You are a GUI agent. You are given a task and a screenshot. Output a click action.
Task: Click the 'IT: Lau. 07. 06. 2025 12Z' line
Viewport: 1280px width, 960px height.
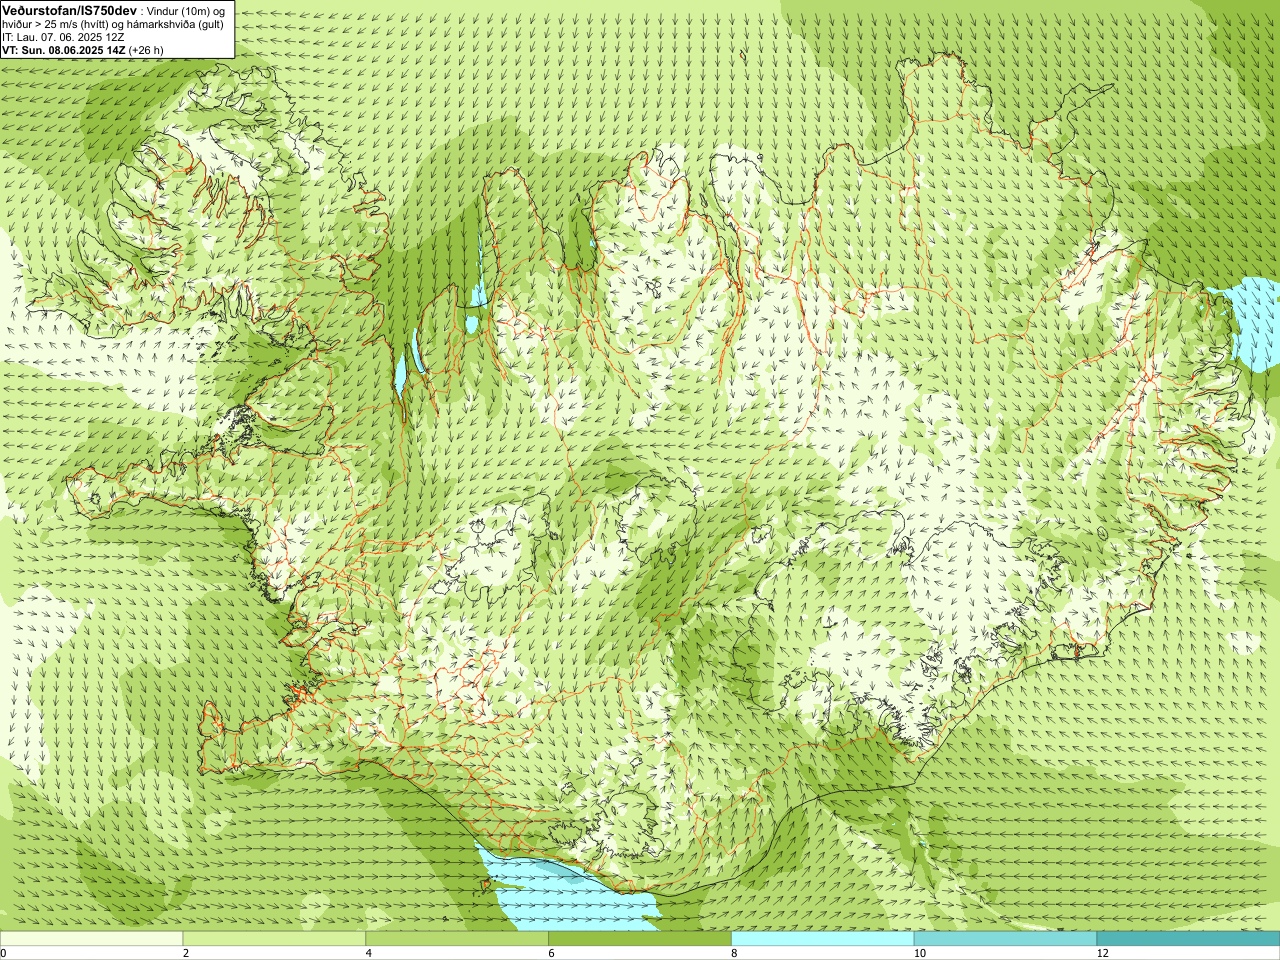[x=63, y=37]
